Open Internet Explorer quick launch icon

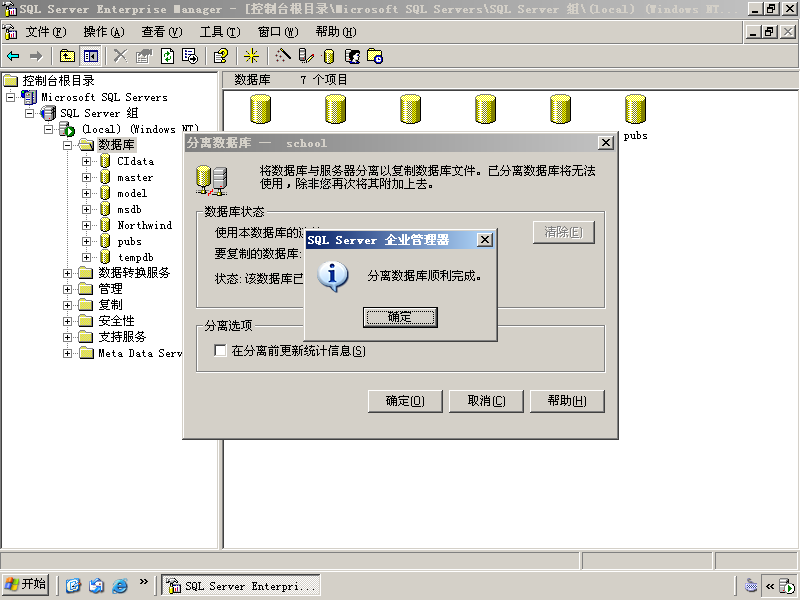pos(119,585)
